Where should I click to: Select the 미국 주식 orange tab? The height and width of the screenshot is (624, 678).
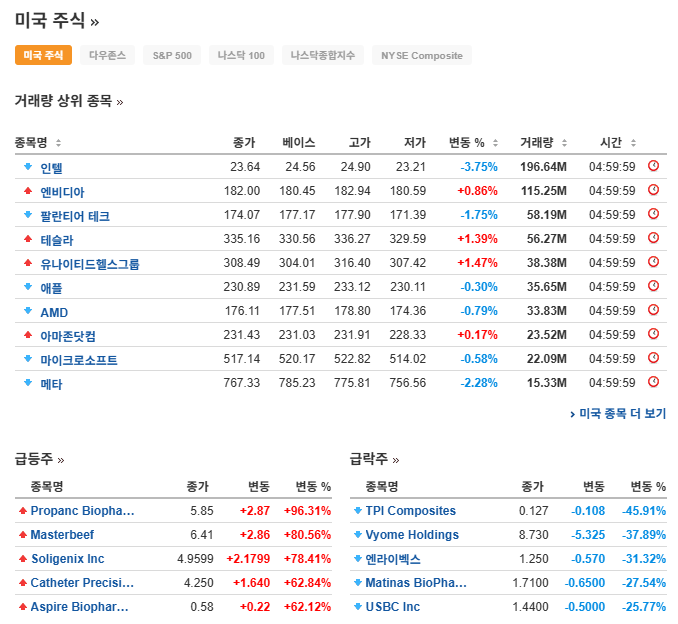pyautogui.click(x=43, y=55)
